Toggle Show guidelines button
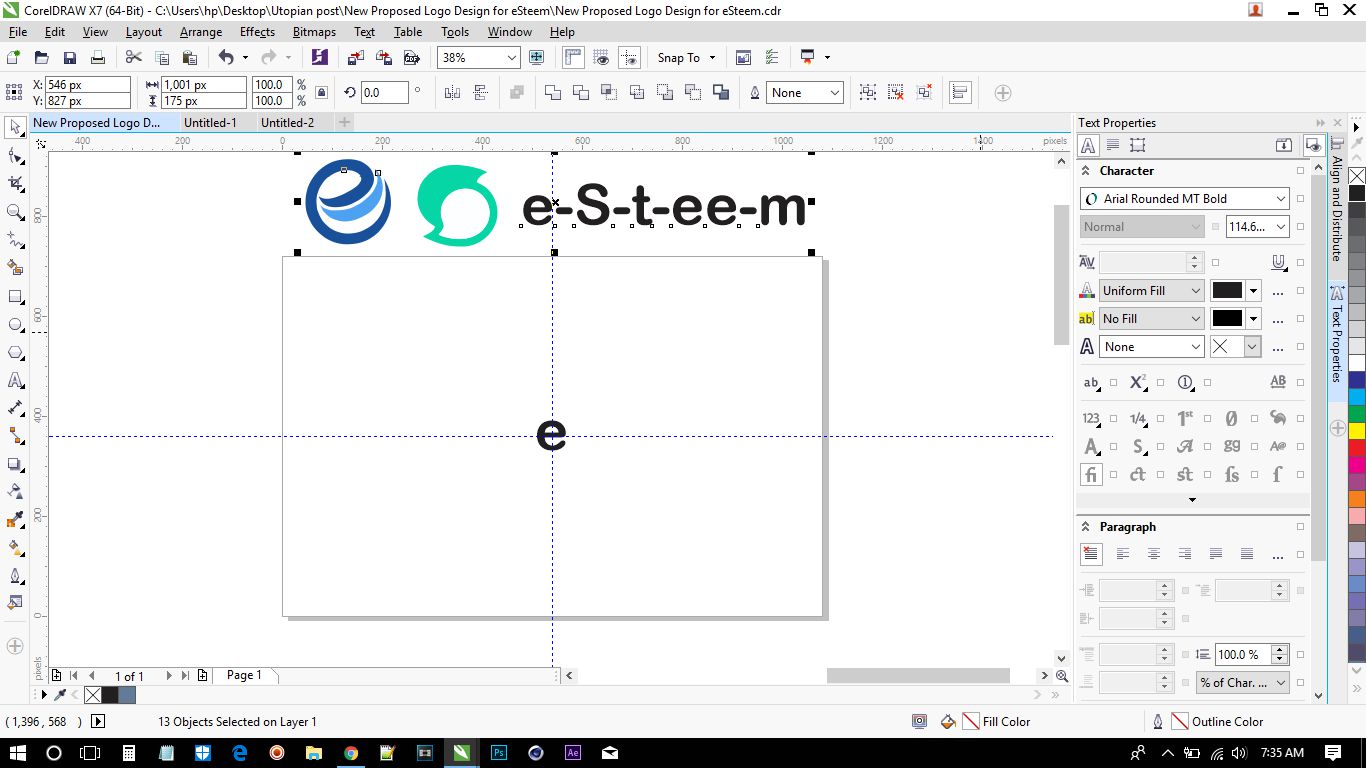This screenshot has width=1366, height=768. (629, 58)
